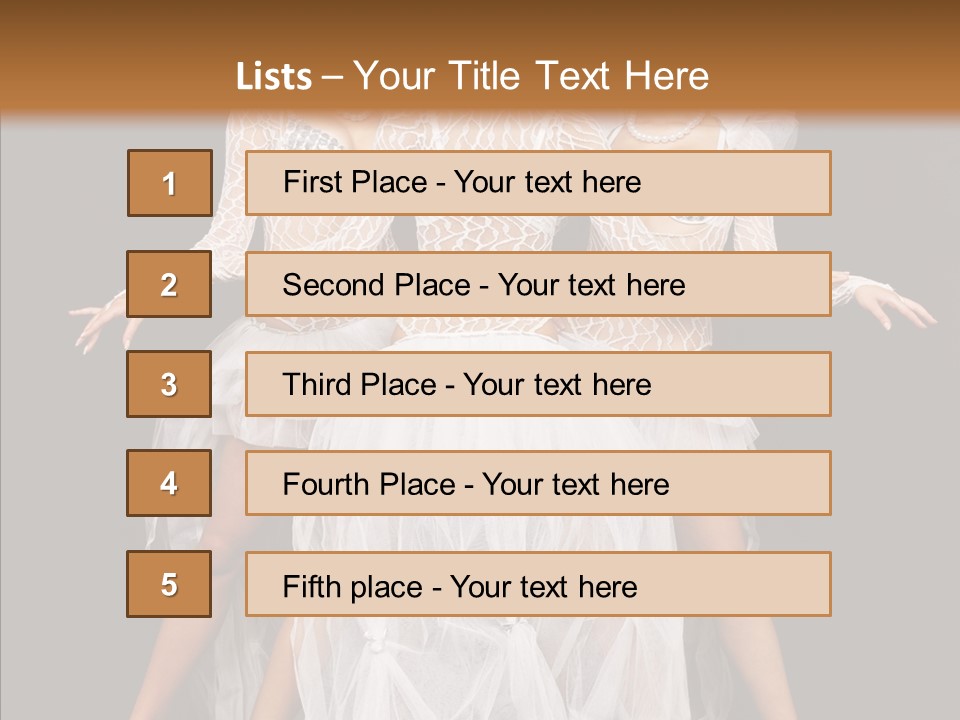Click the "First Place" text box
Image resolution: width=960 pixels, height=720 pixels.
point(538,183)
